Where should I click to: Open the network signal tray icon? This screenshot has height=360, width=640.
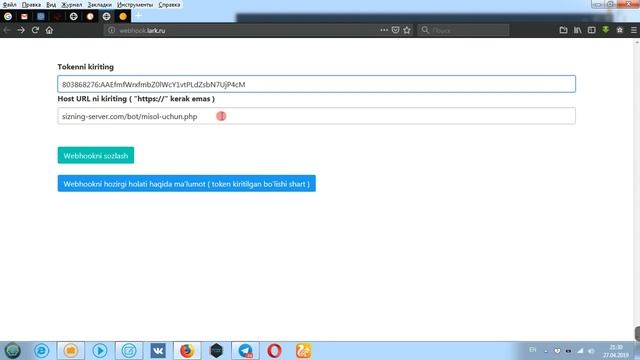pos(580,351)
